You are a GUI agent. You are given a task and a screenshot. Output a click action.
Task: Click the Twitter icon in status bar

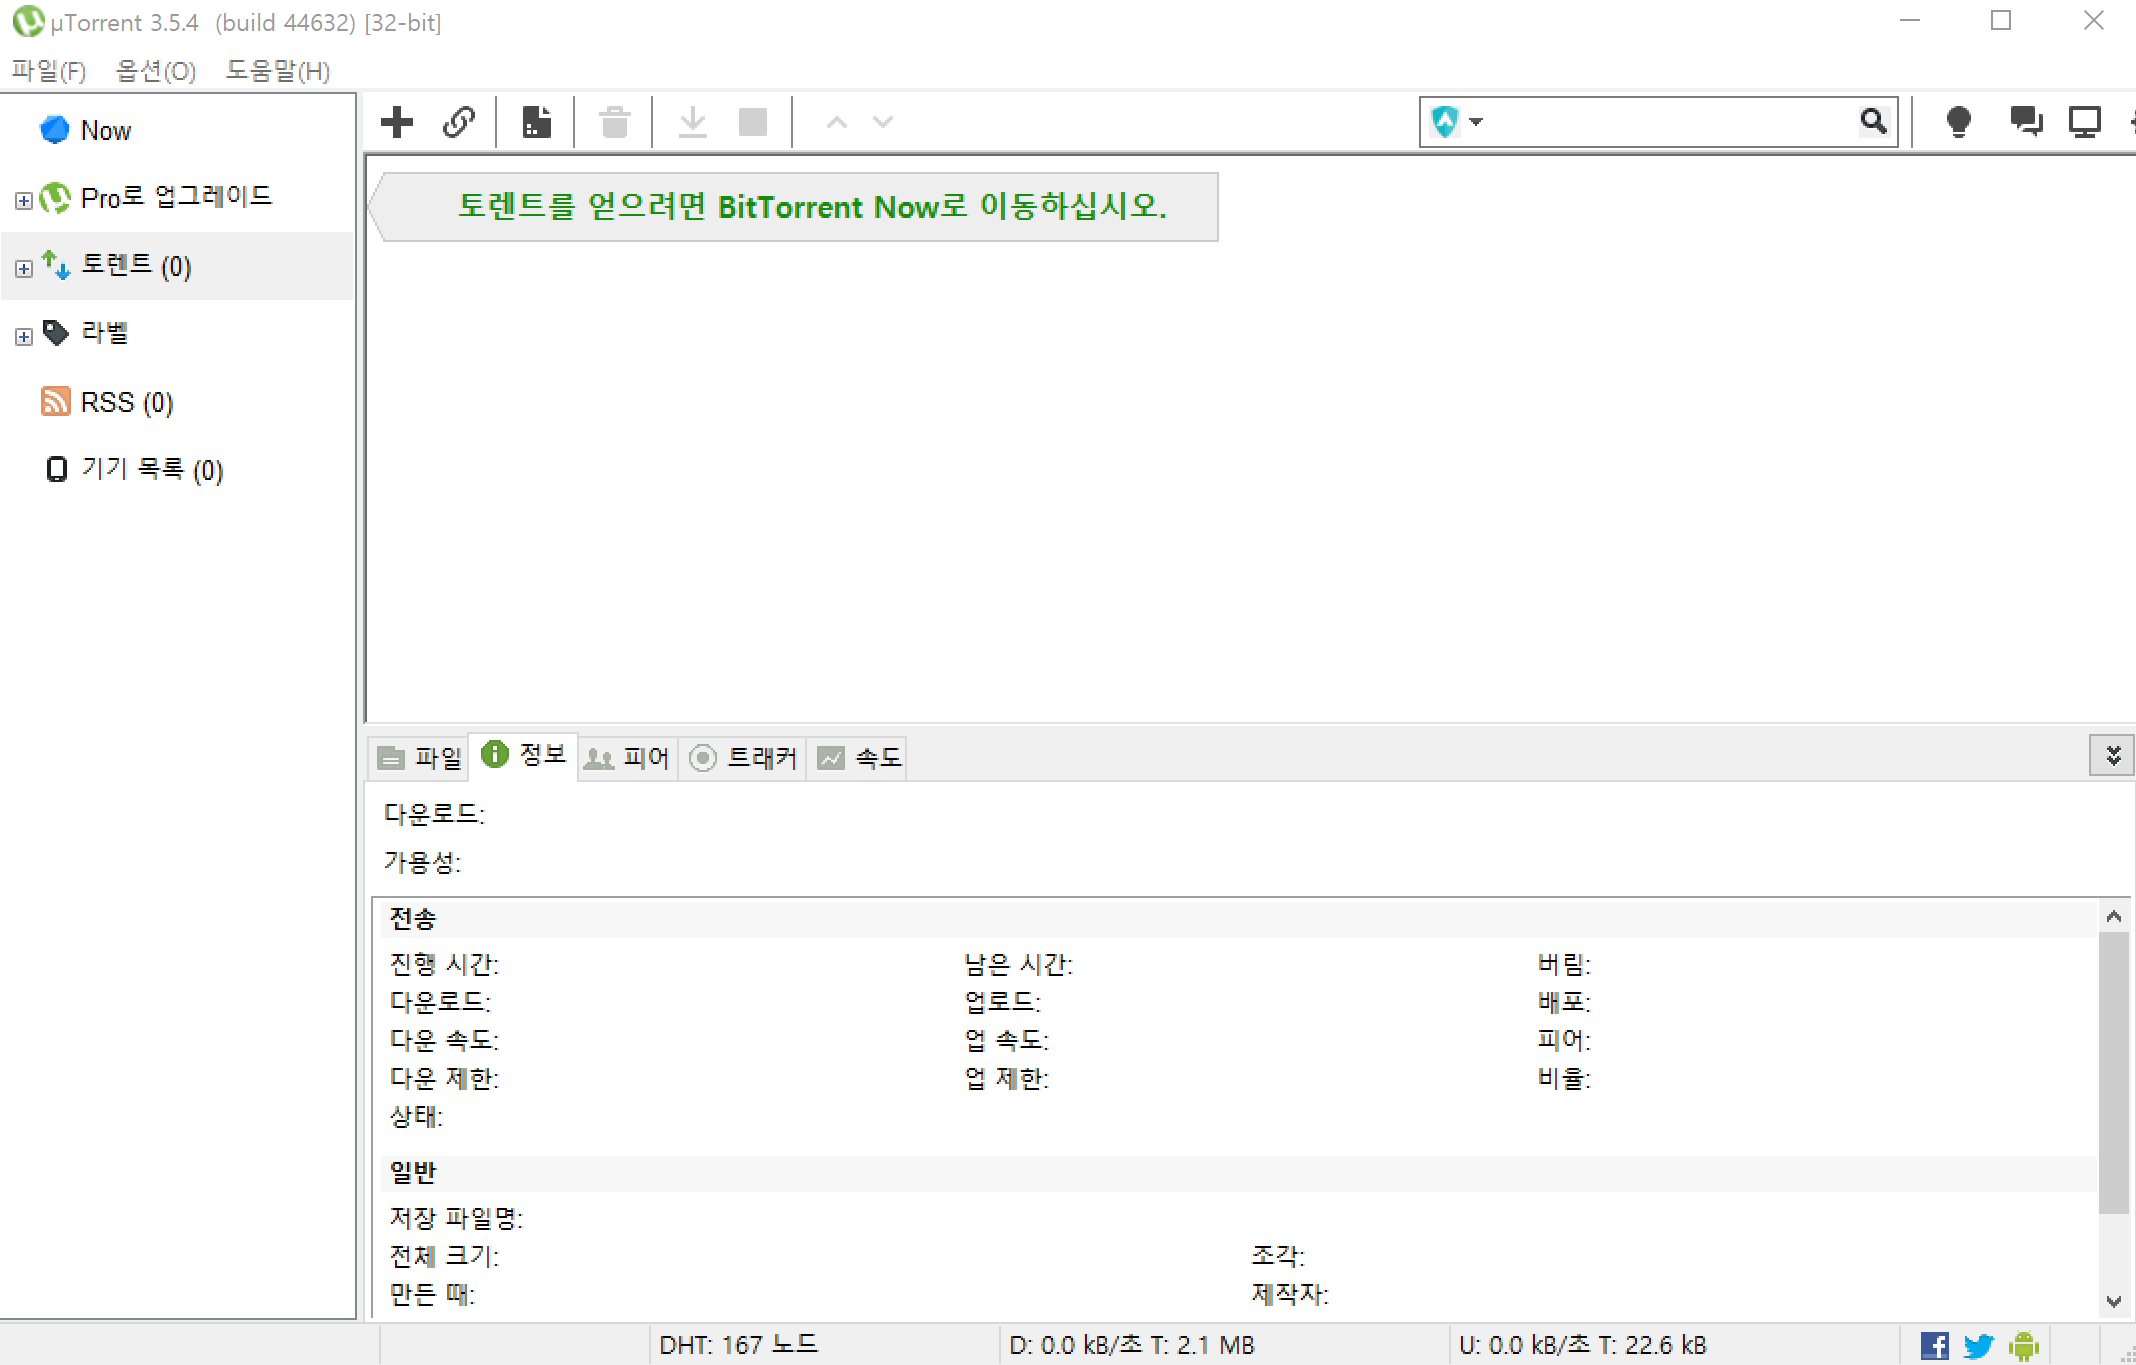(x=1978, y=1346)
